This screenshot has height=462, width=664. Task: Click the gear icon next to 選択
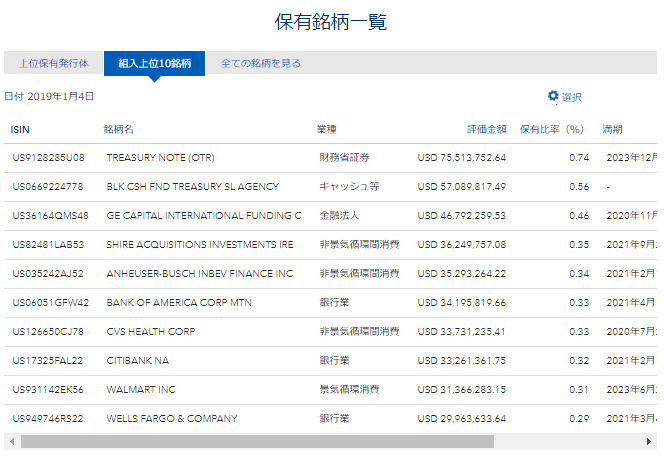[553, 96]
